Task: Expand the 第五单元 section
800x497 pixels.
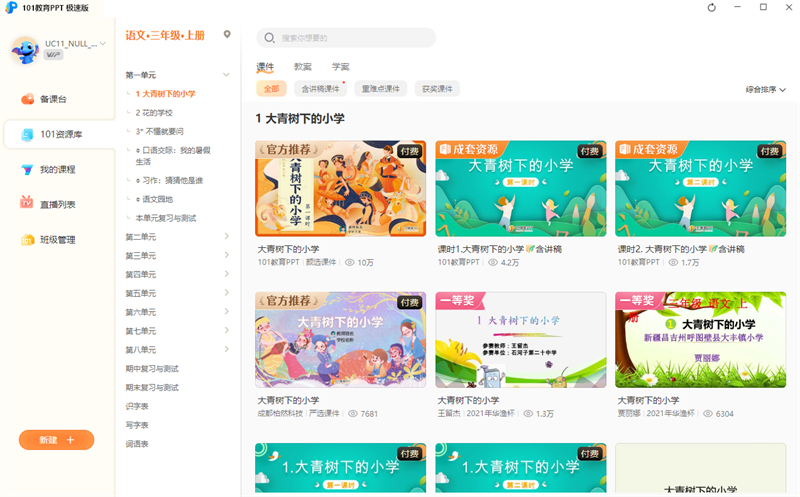Action: [x=227, y=293]
